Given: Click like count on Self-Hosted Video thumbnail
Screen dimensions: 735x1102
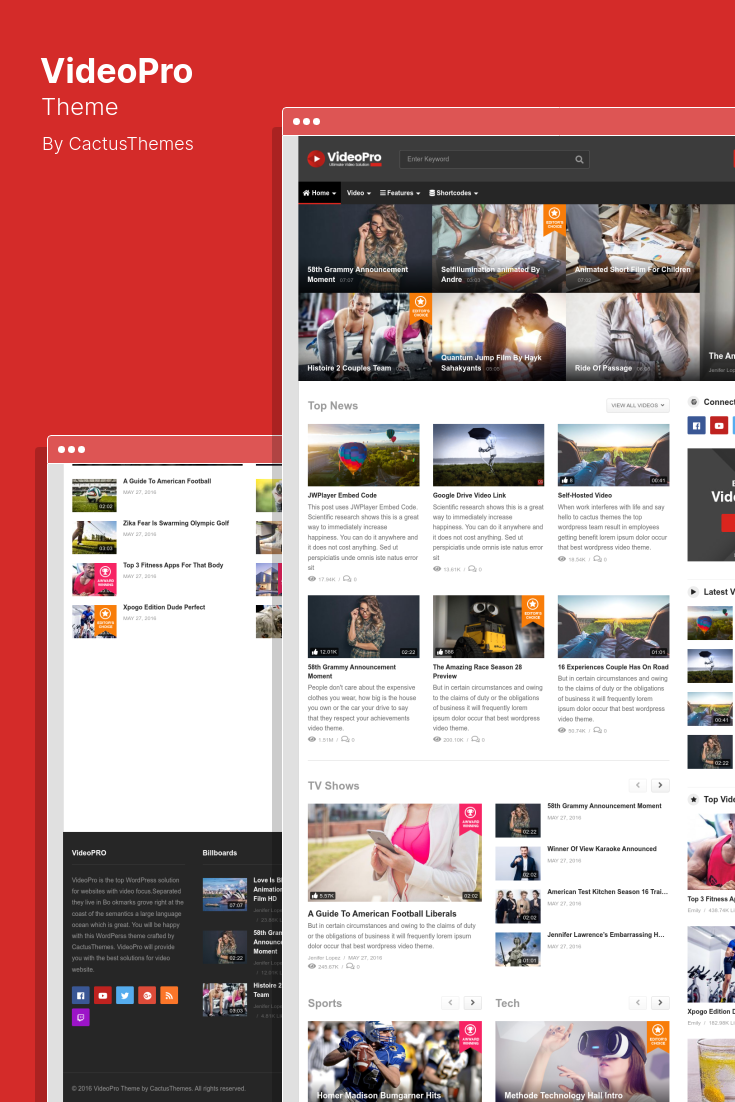Looking at the screenshot, I should 566,481.
